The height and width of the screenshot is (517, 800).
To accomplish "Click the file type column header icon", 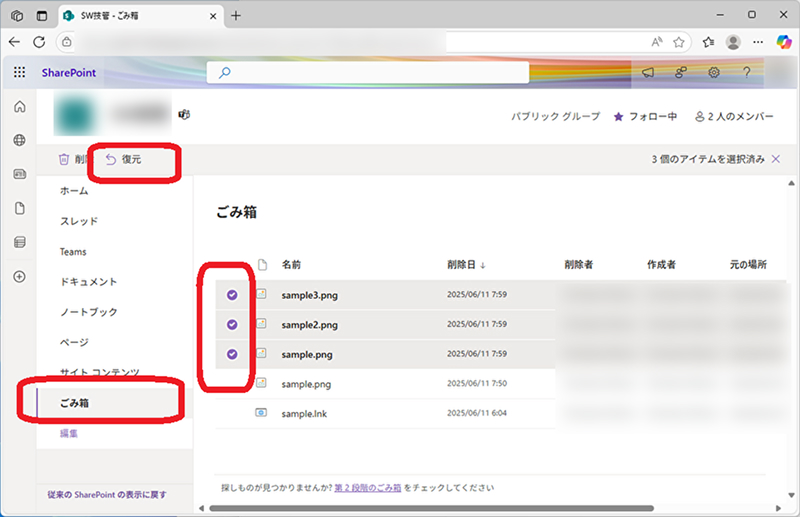I will pyautogui.click(x=262, y=264).
